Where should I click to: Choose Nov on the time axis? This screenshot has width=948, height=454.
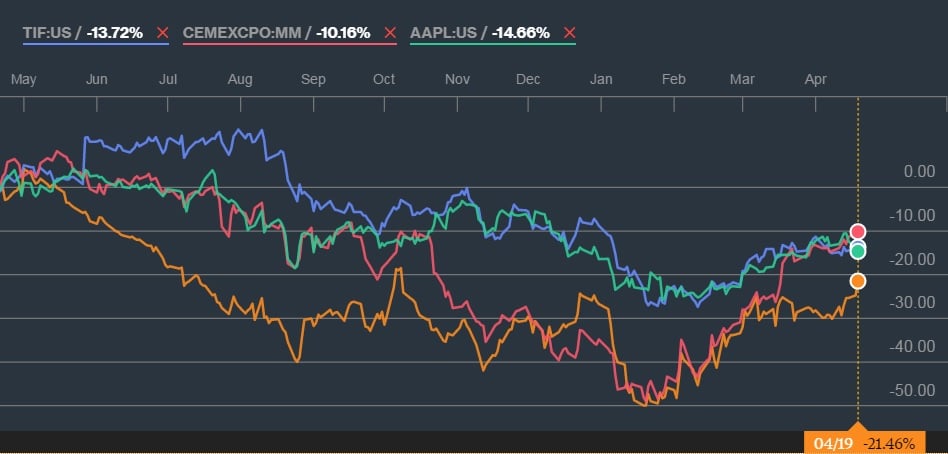coord(457,79)
